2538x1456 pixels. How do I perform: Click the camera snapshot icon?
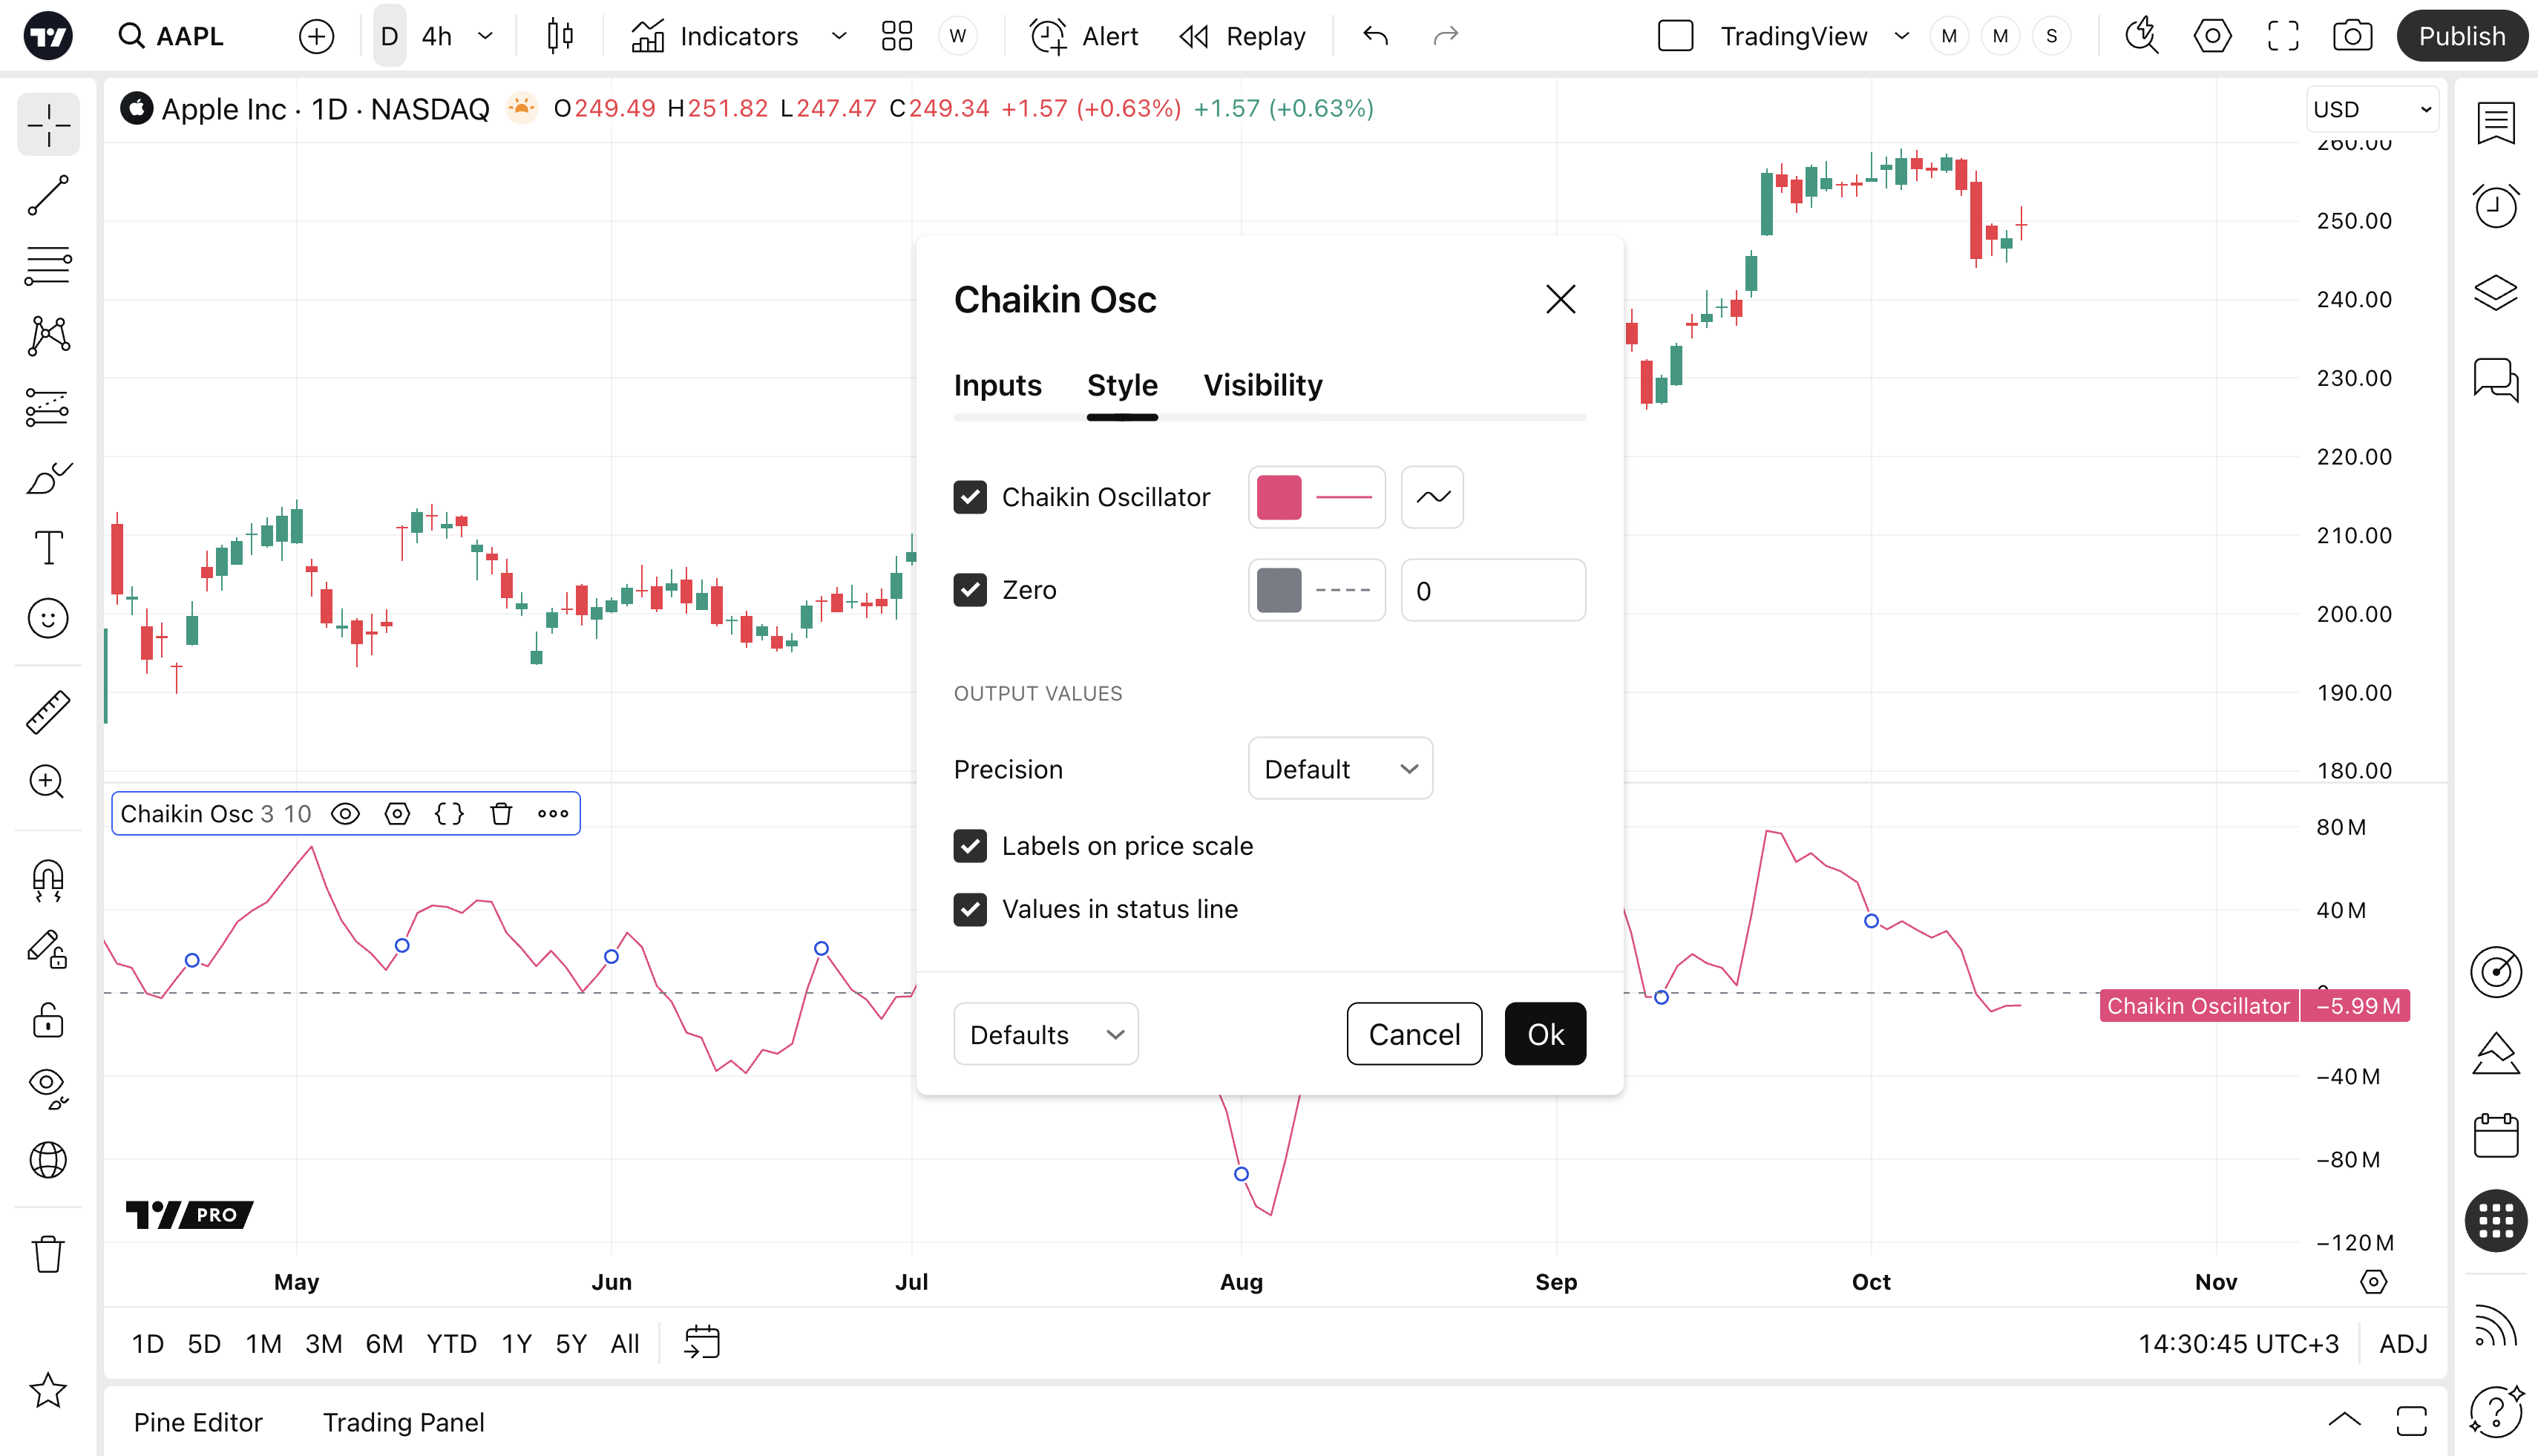[x=2352, y=37]
